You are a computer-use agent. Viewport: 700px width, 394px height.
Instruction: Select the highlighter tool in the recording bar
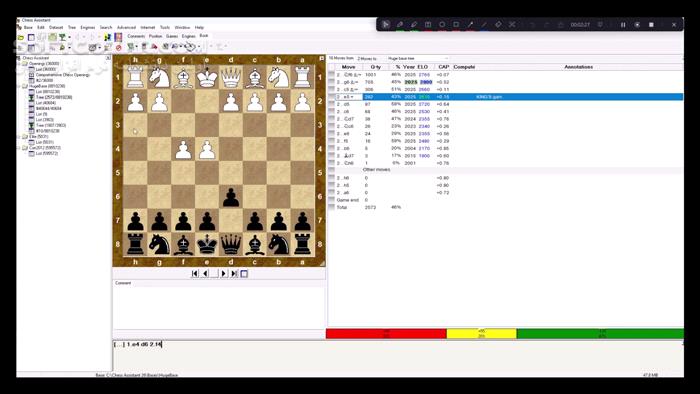pos(414,25)
